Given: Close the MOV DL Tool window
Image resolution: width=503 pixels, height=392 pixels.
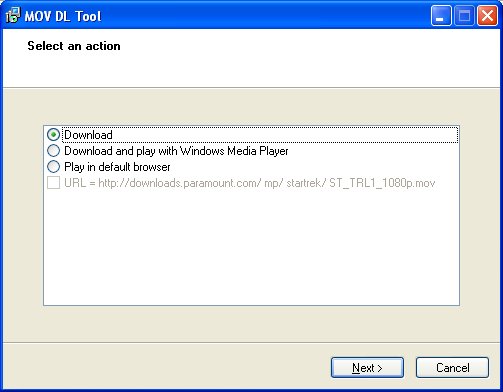Looking at the screenshot, I should [x=487, y=15].
